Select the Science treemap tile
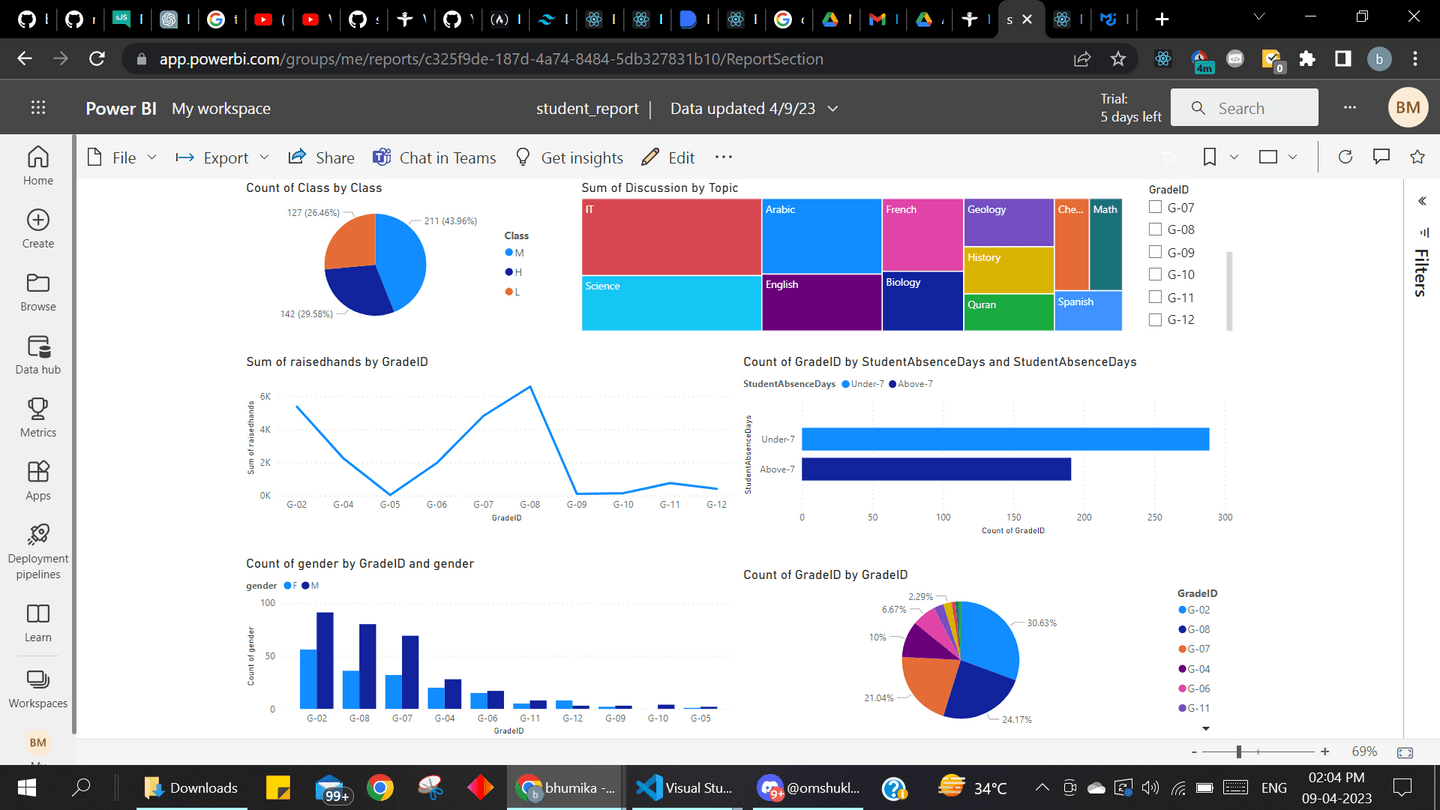 pos(671,303)
